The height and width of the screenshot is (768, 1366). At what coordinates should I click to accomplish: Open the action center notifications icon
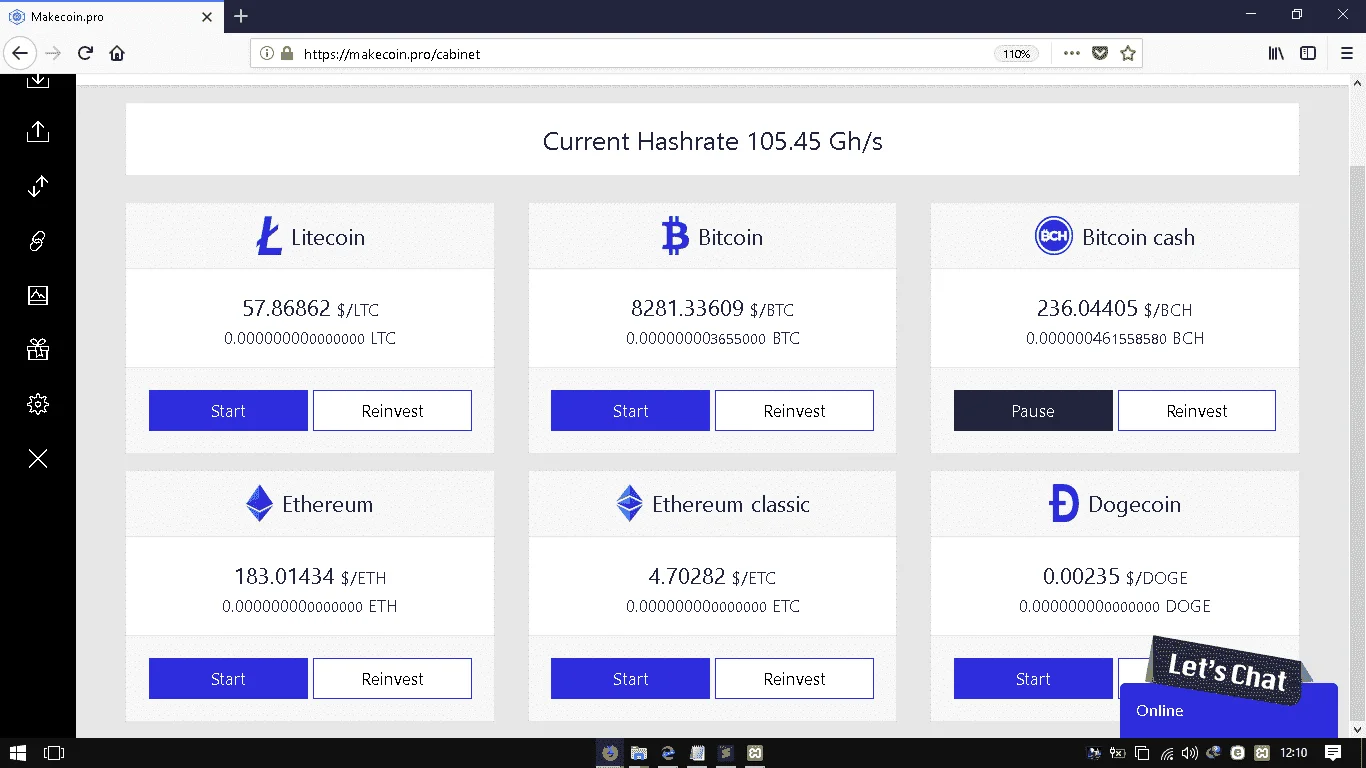coord(1333,753)
